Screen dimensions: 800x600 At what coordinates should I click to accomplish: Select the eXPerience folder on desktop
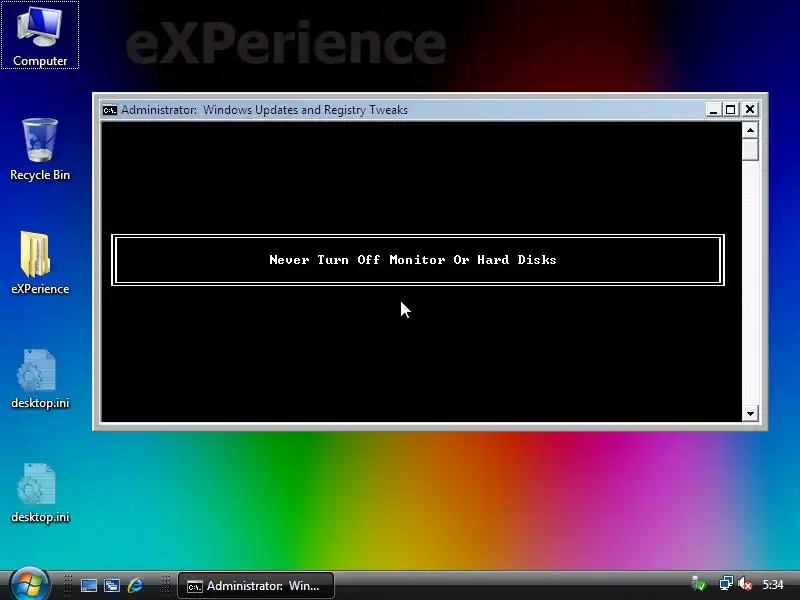coord(40,263)
